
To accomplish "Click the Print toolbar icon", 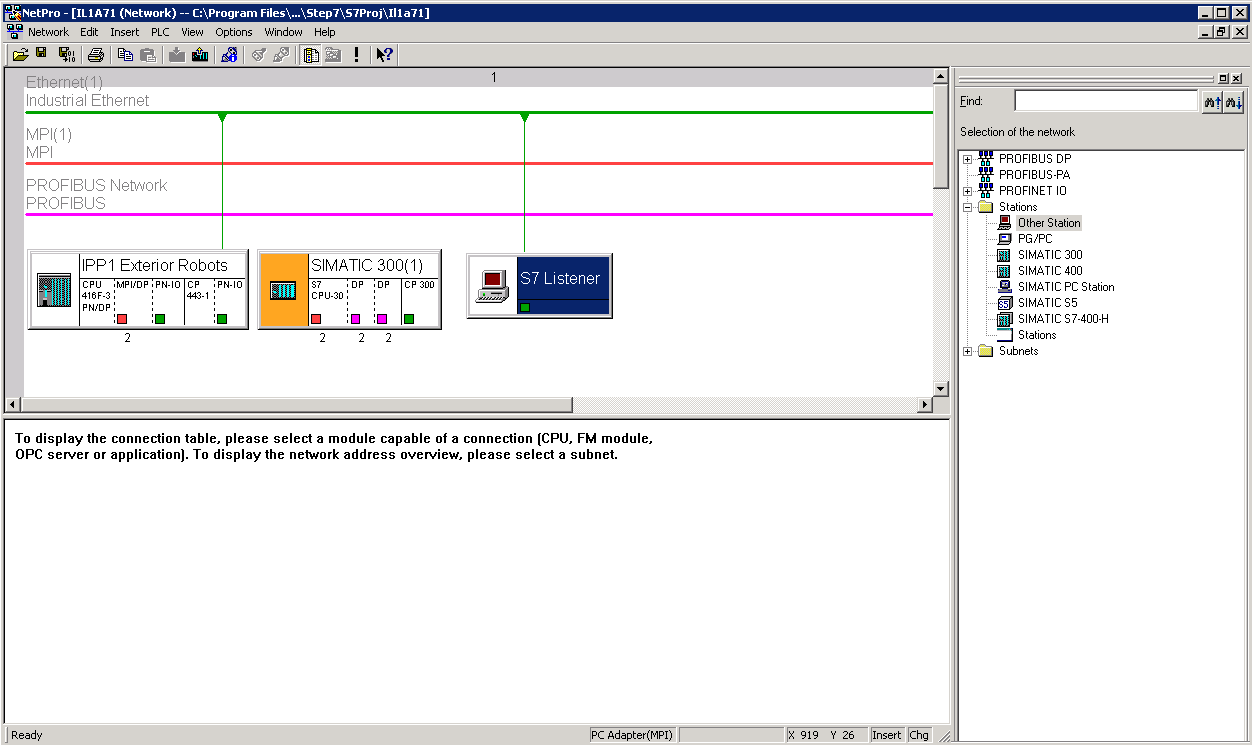I will point(95,55).
